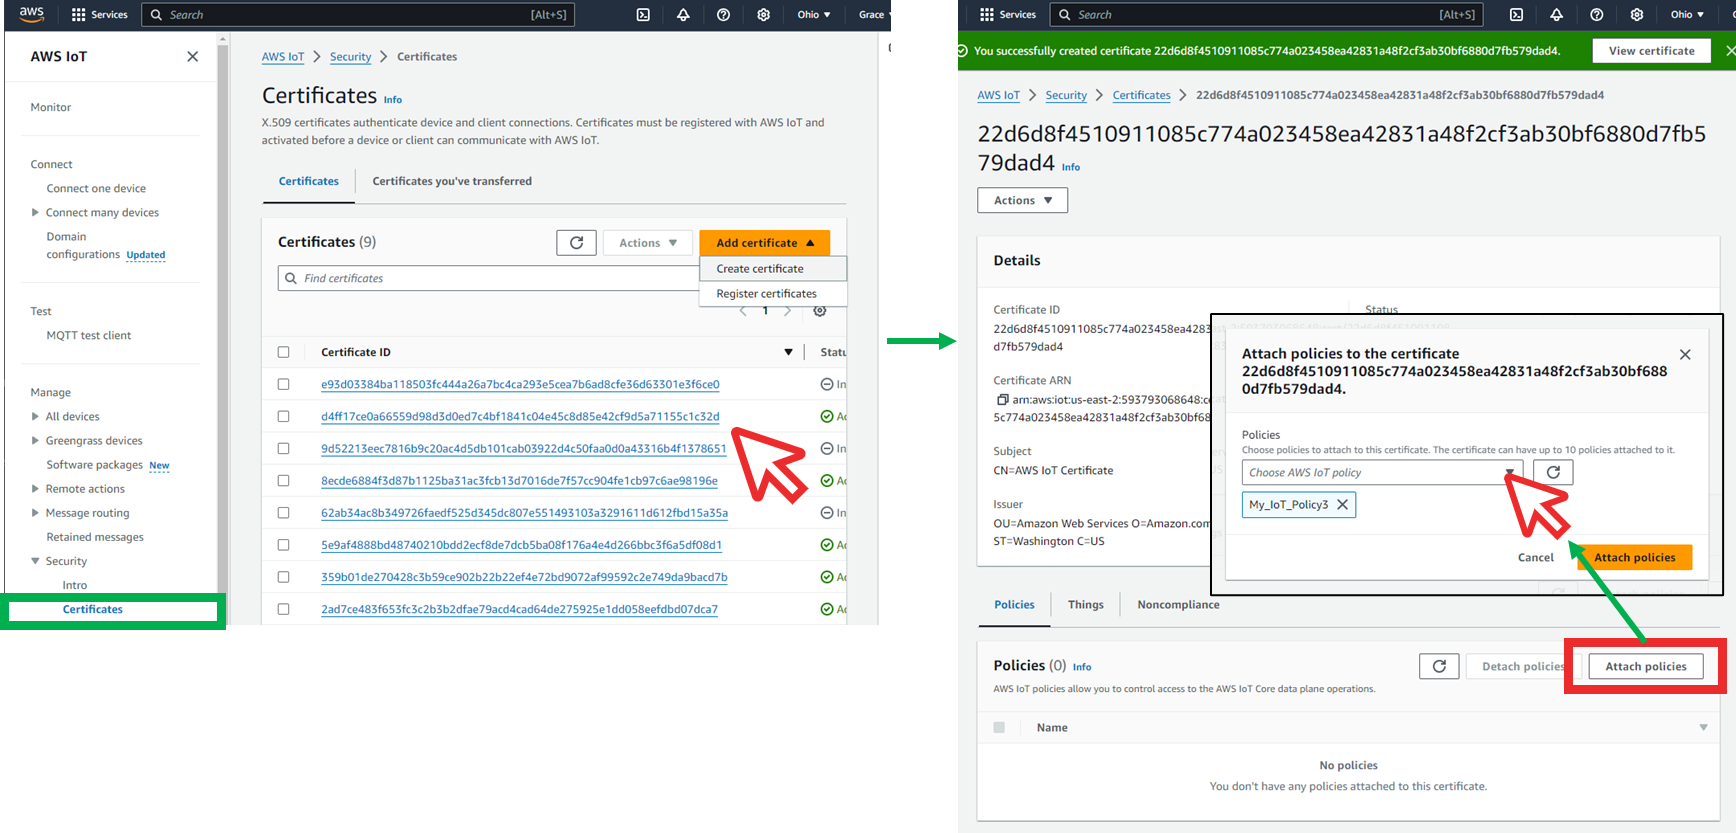
Task: Open Ohio region dropdown in left console
Action: 813,15
